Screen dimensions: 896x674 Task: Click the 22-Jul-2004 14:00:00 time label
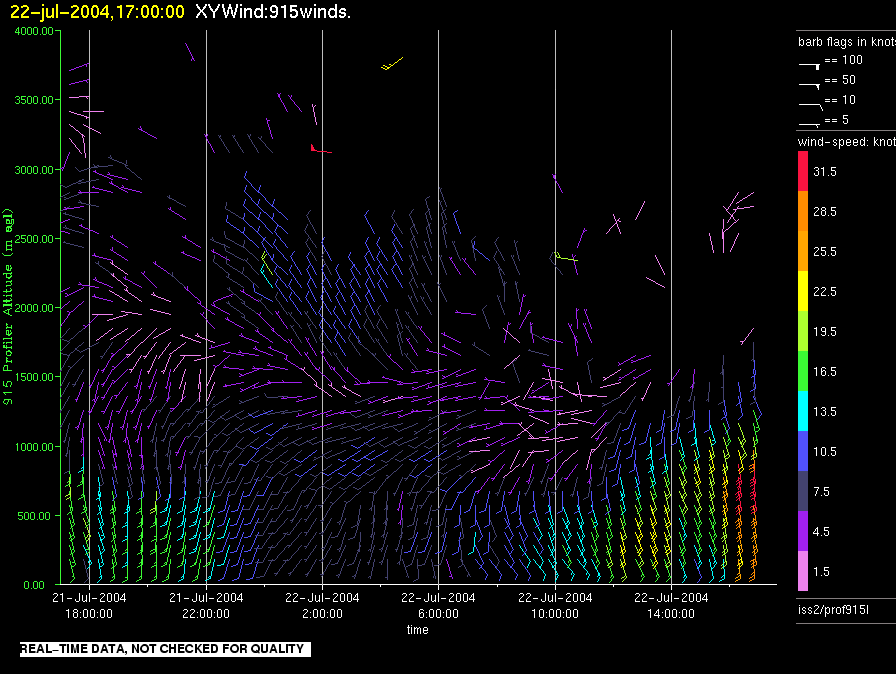pos(671,605)
